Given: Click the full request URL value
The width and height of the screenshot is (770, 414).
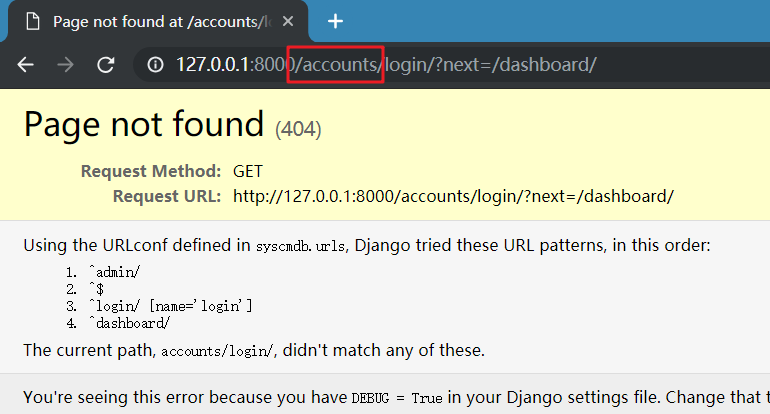Looking at the screenshot, I should click(x=453, y=196).
